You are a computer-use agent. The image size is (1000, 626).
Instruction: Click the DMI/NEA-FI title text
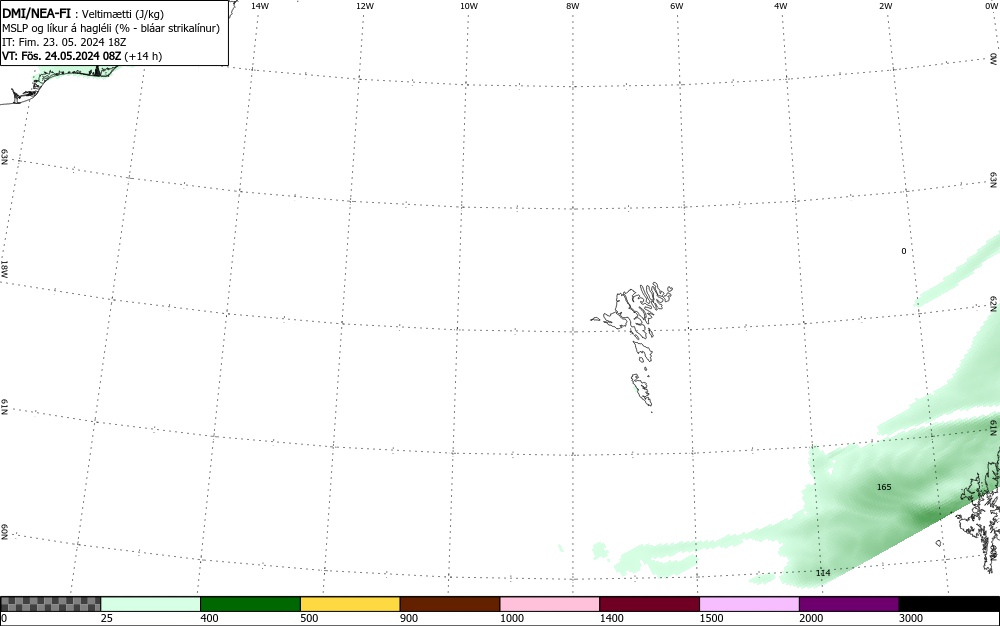[x=36, y=13]
